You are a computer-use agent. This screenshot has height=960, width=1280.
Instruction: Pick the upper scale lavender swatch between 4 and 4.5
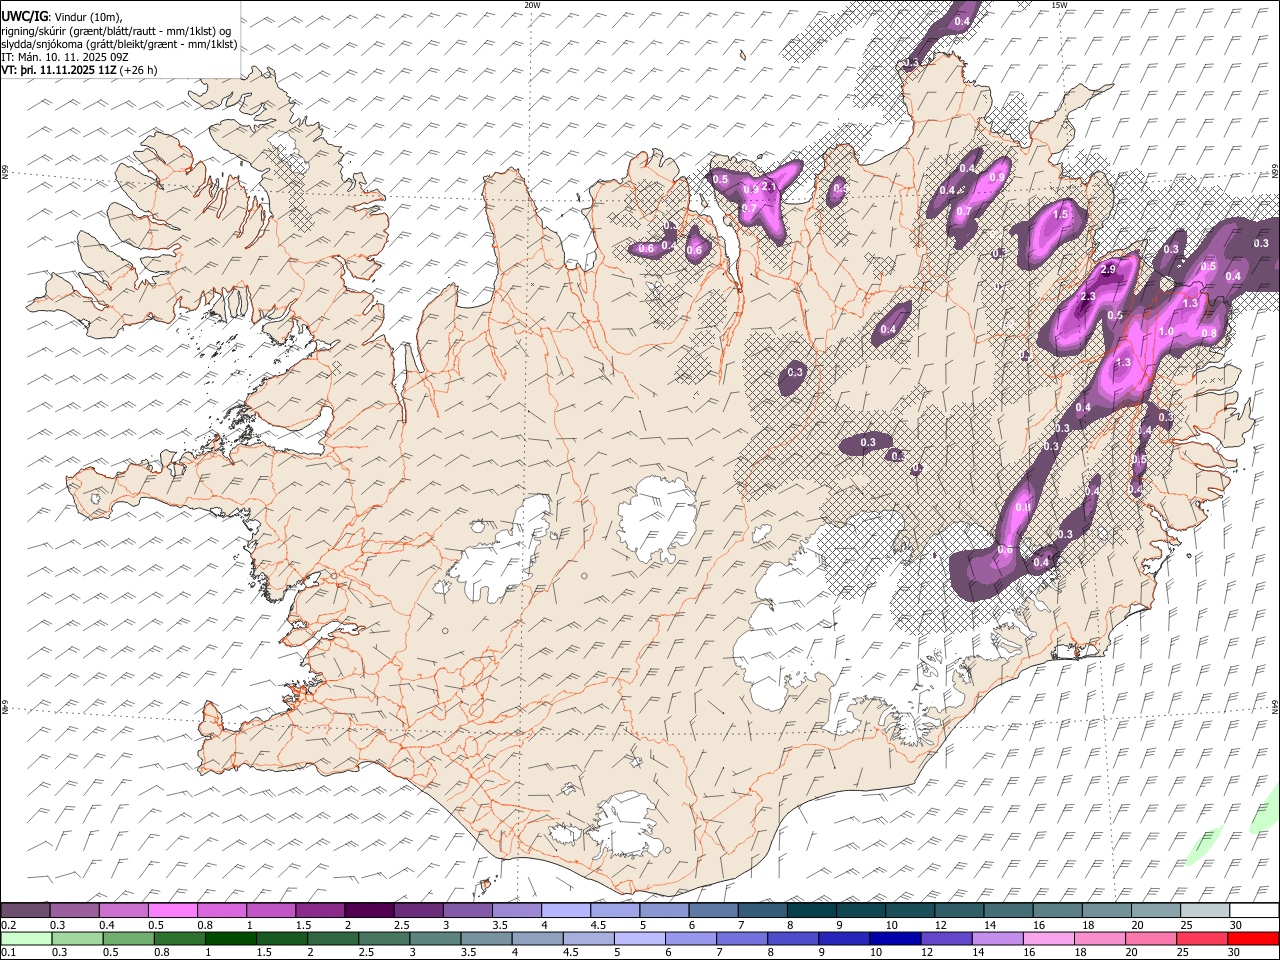pyautogui.click(x=566, y=910)
